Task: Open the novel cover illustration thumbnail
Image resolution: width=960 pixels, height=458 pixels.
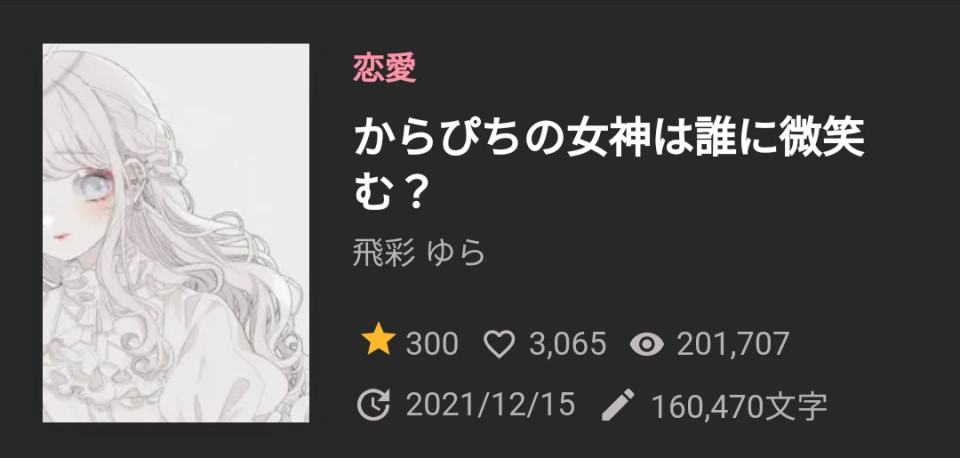Action: pyautogui.click(x=176, y=233)
